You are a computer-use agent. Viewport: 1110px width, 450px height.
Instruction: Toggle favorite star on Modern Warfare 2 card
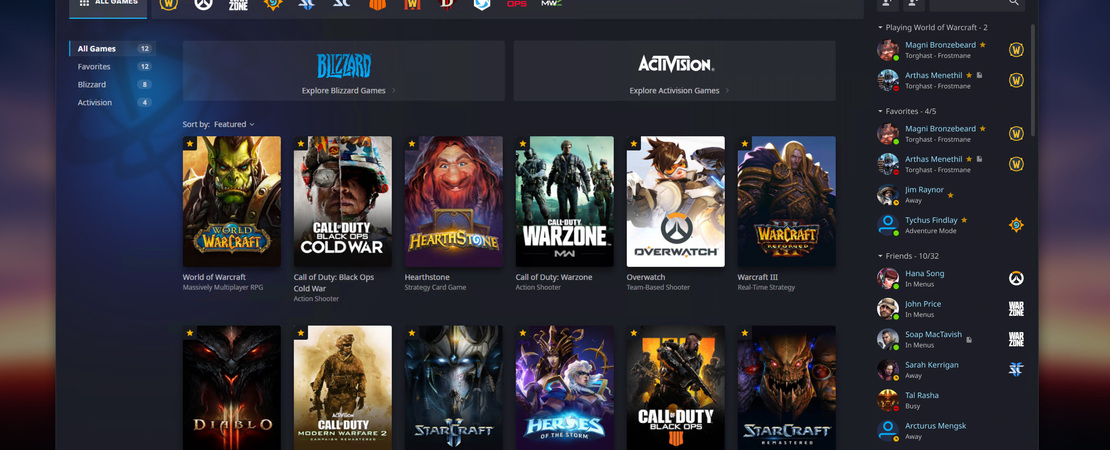pyautogui.click(x=301, y=333)
